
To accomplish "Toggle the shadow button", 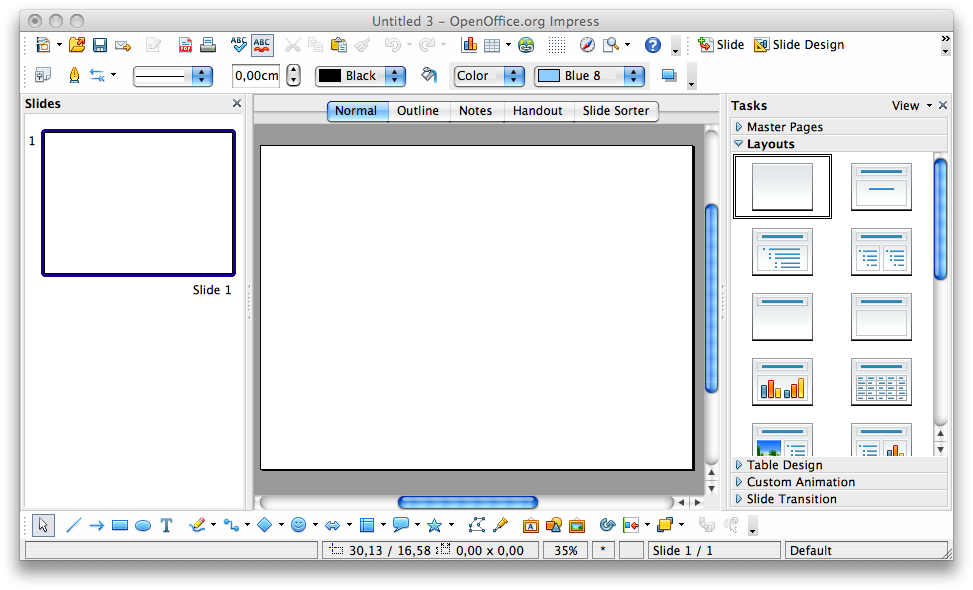I will pos(669,76).
